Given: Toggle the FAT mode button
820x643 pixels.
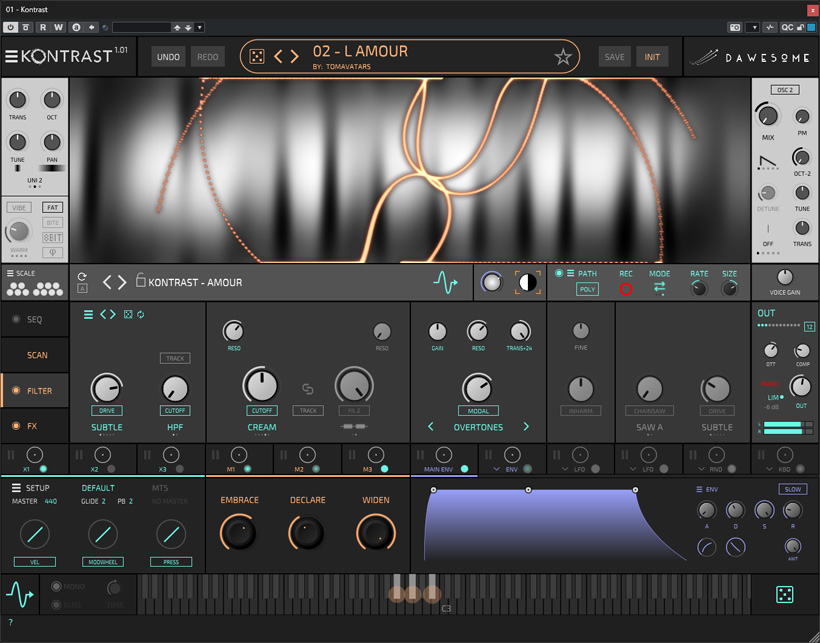Looking at the screenshot, I should [x=52, y=208].
